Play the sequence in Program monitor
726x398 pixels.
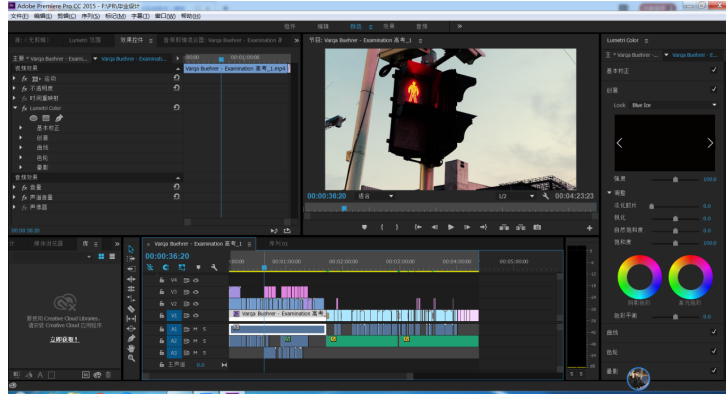pos(451,227)
